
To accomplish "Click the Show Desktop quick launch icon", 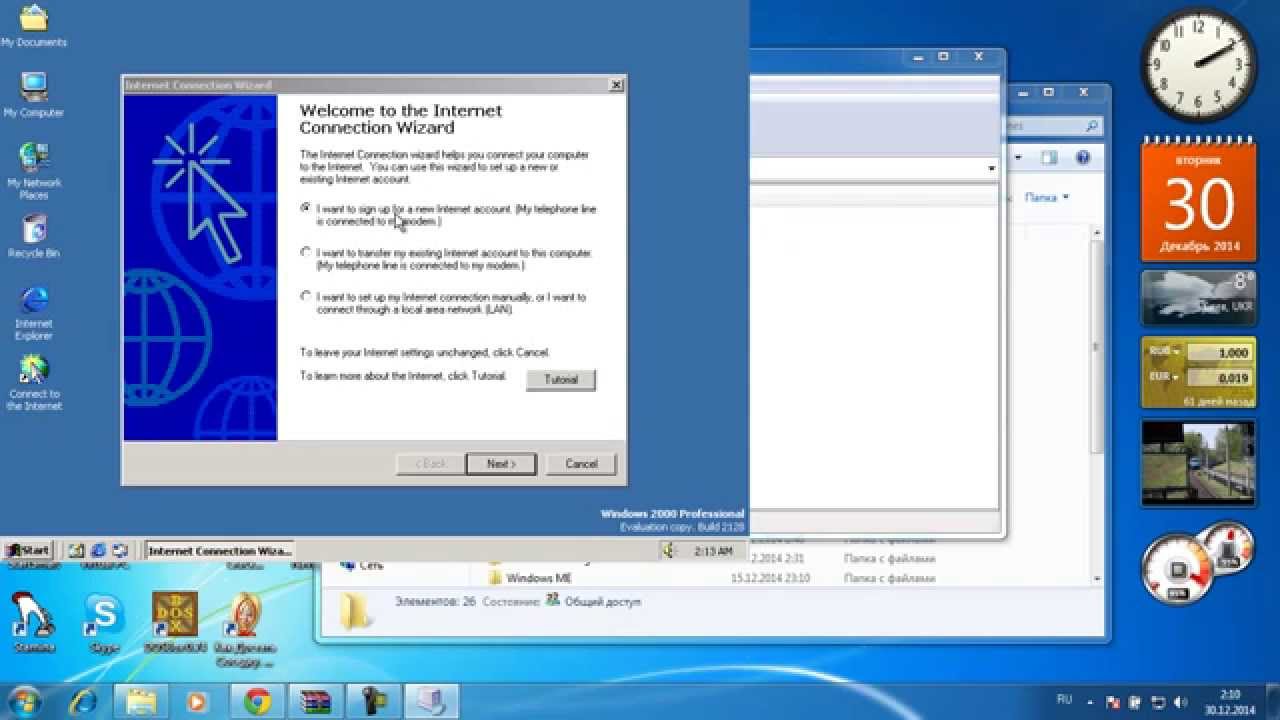I will (x=77, y=550).
